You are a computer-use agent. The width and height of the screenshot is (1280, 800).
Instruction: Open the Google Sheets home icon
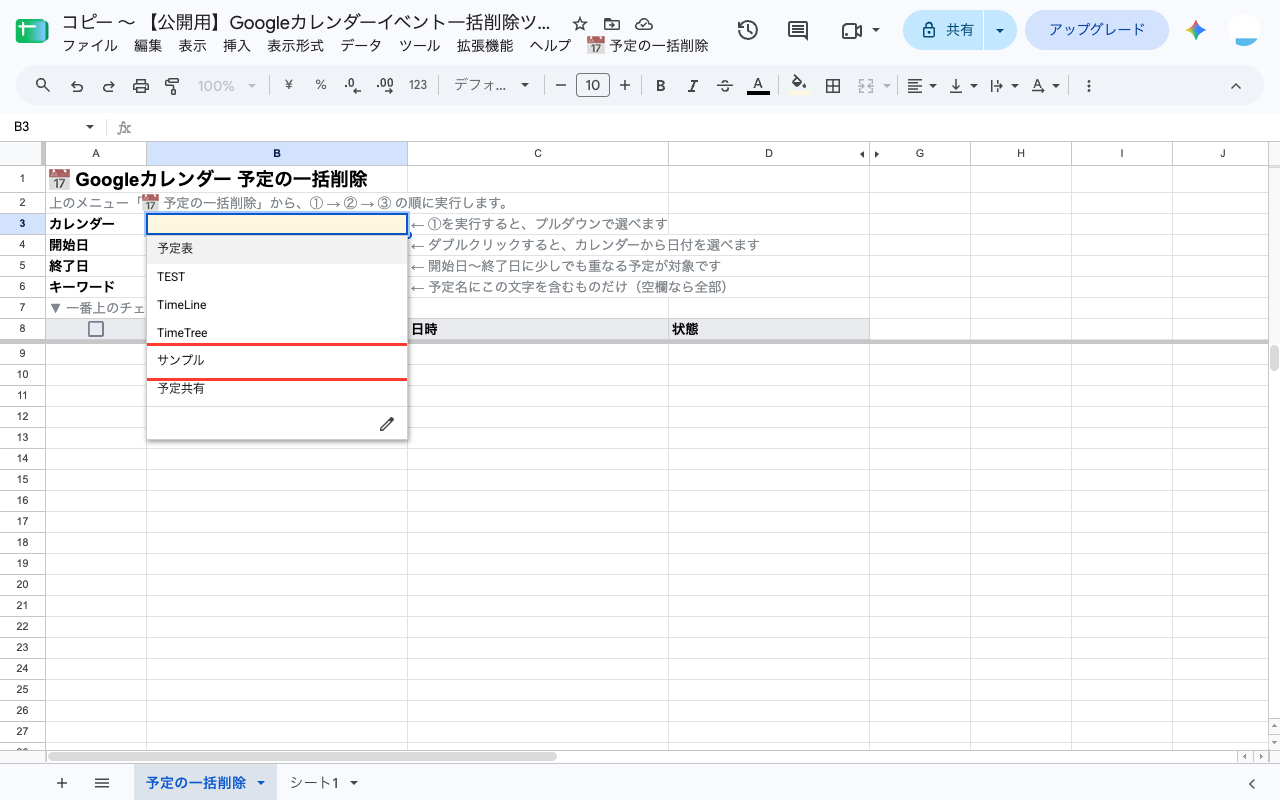coord(32,31)
